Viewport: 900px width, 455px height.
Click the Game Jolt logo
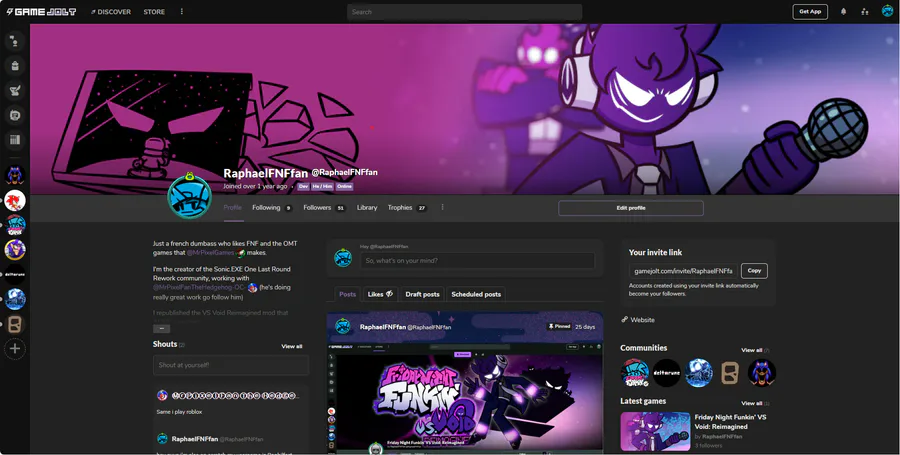[41, 11]
